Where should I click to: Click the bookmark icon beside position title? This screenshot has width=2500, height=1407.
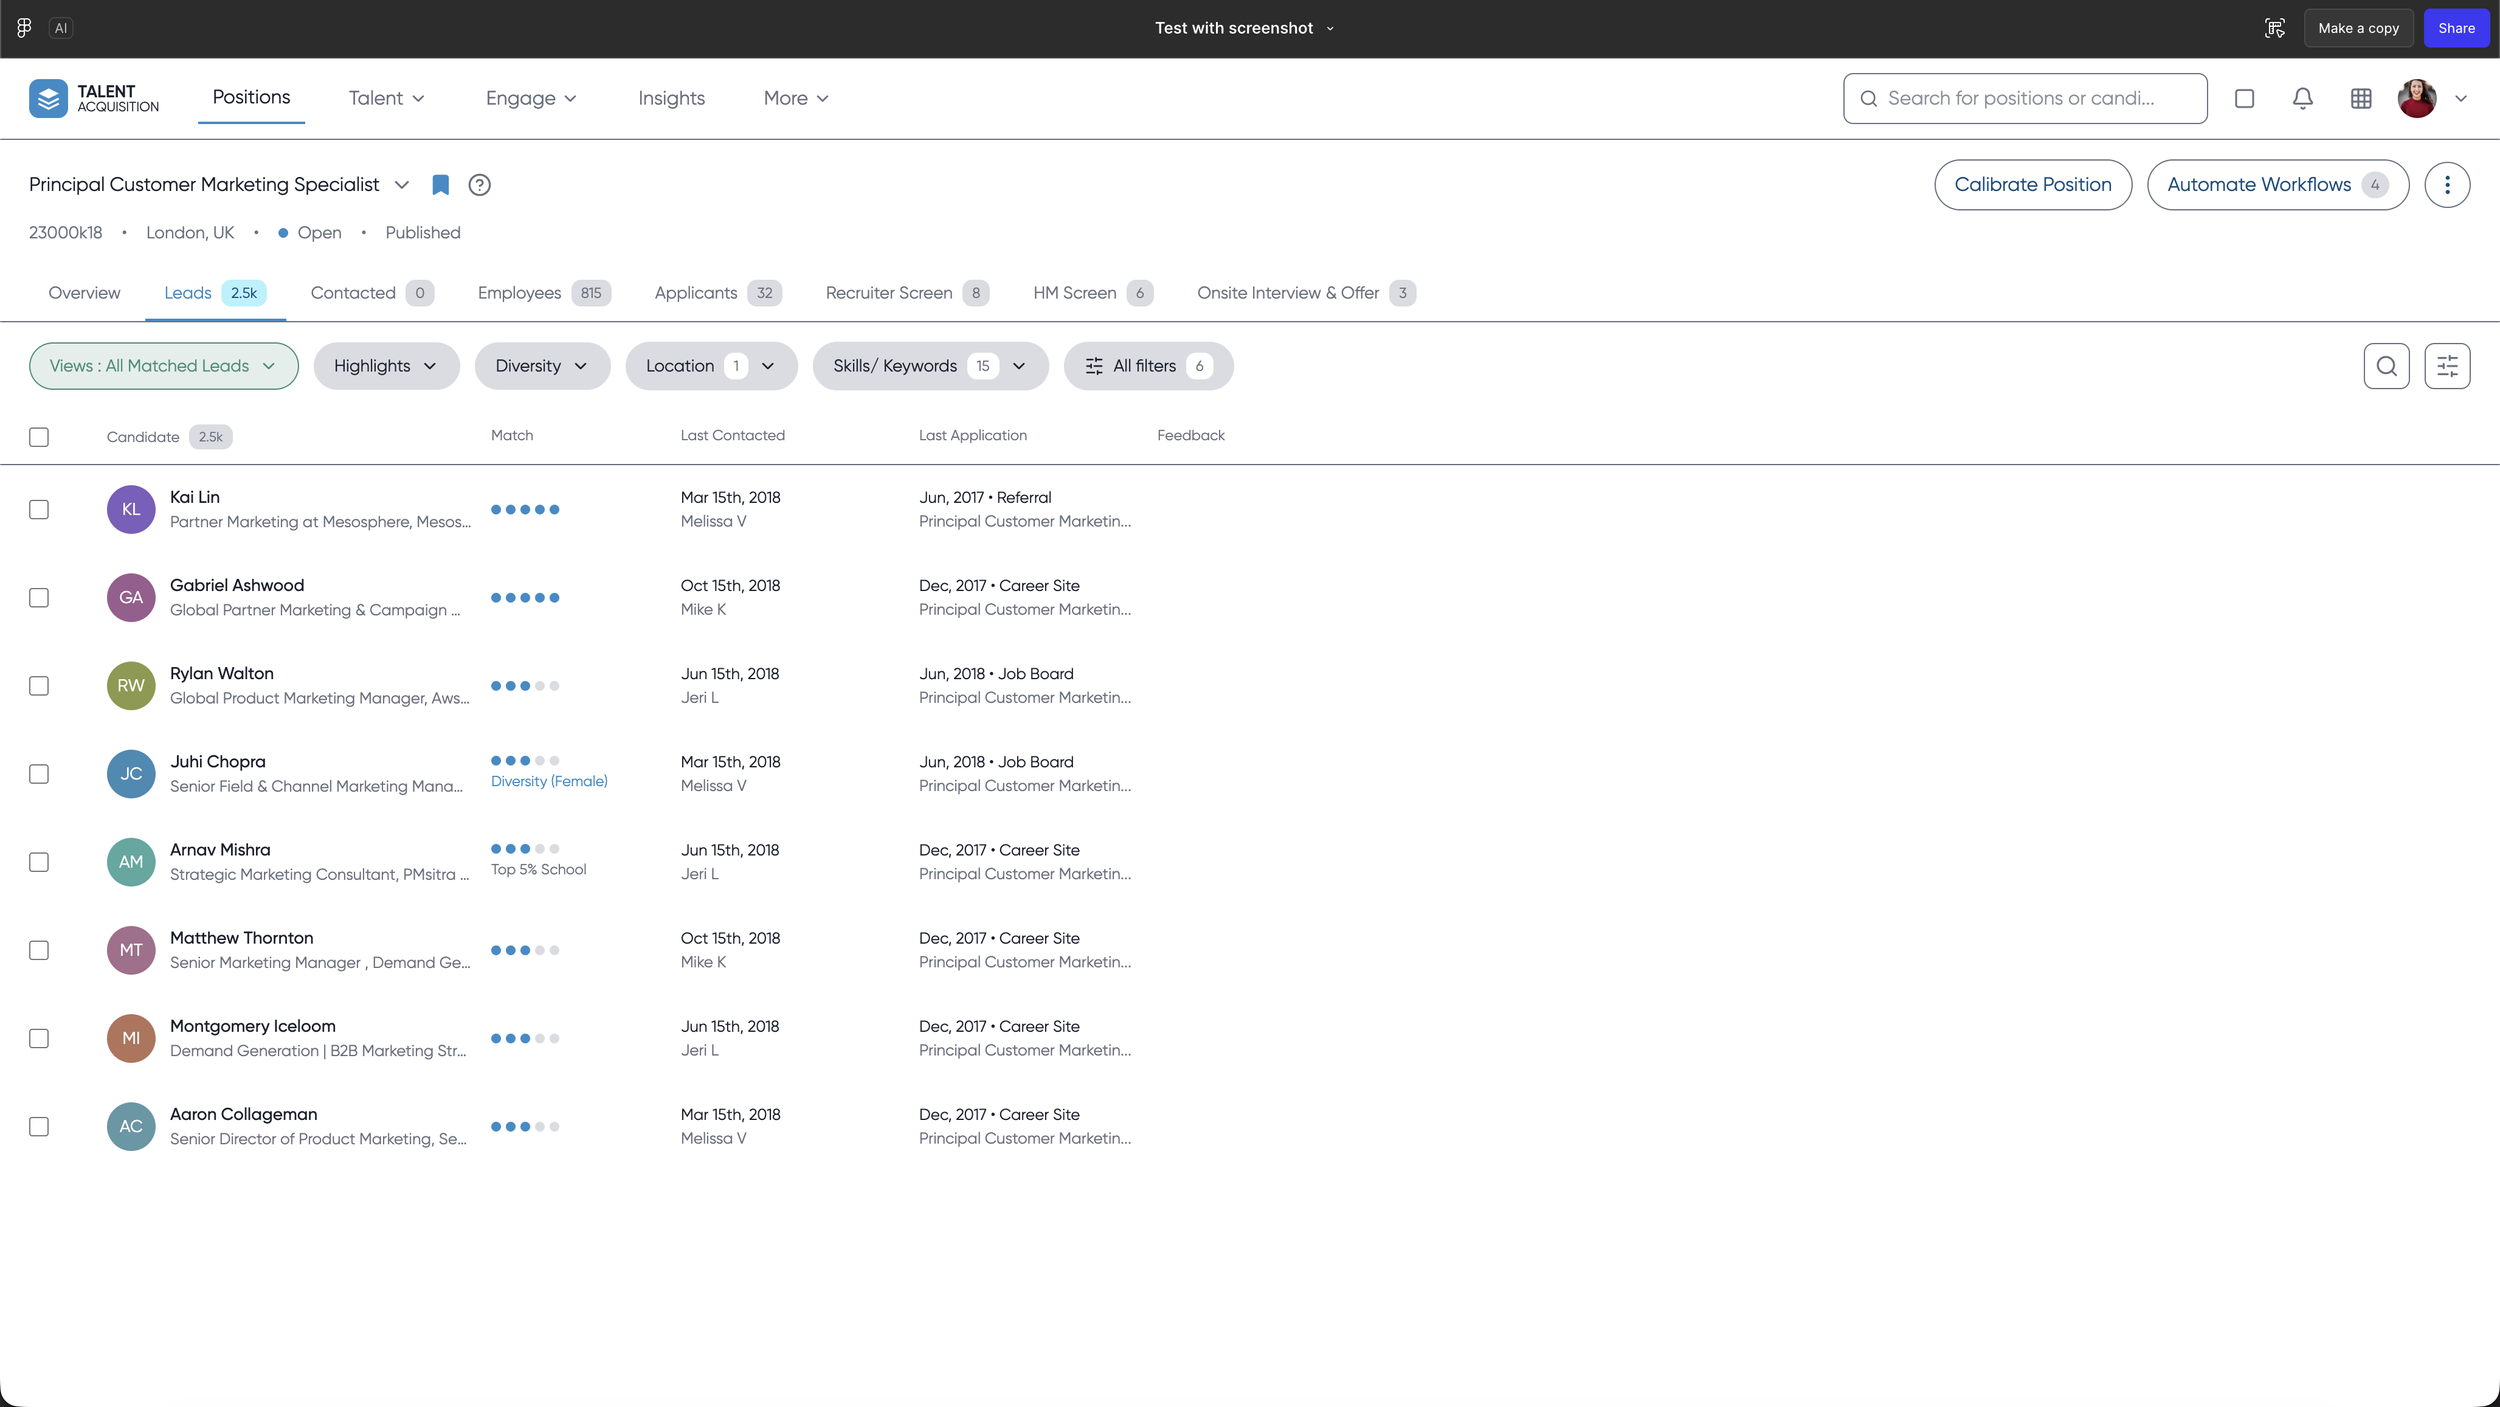click(x=440, y=185)
